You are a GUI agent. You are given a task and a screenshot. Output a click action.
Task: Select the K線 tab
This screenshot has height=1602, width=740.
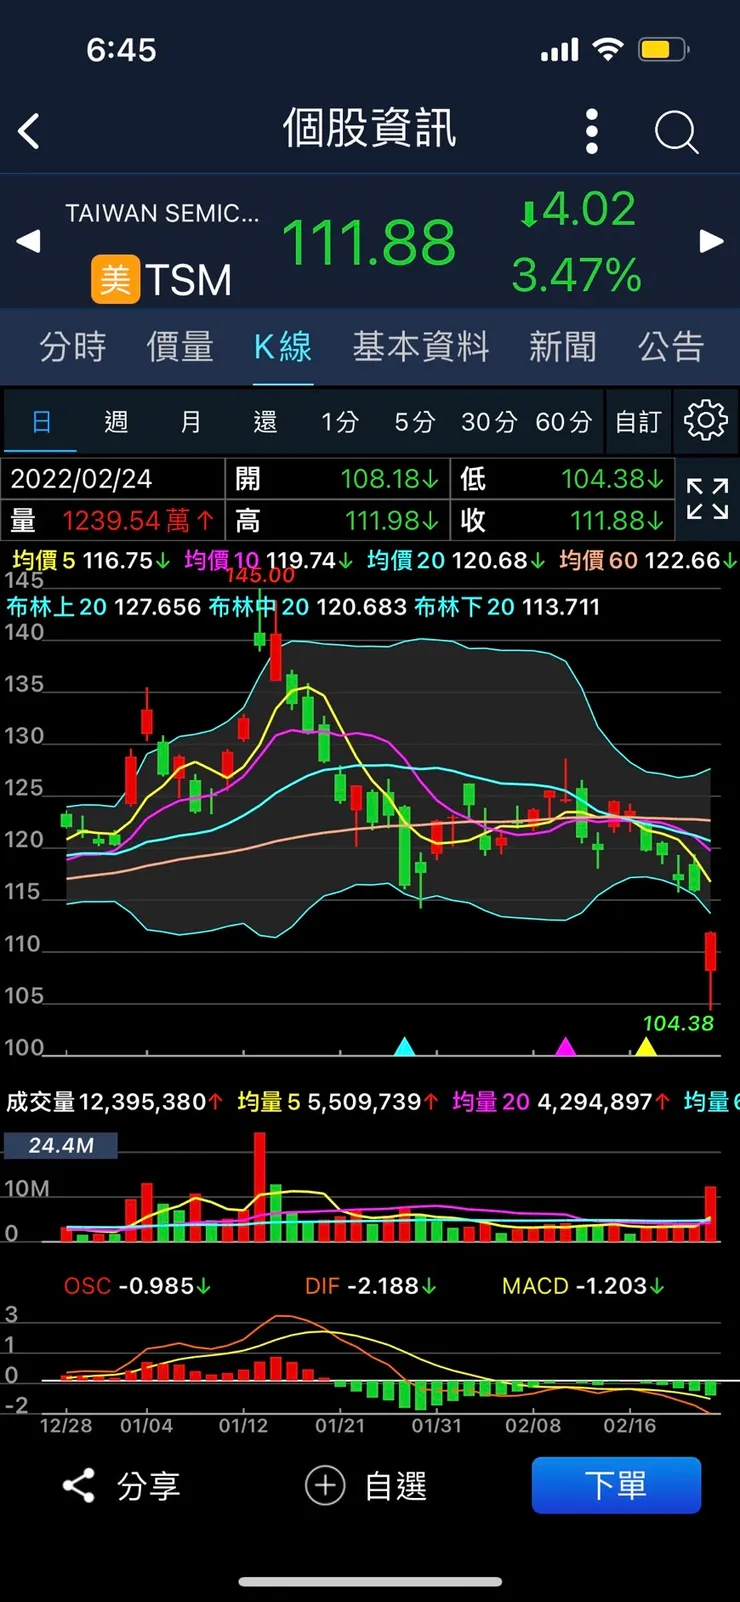283,347
